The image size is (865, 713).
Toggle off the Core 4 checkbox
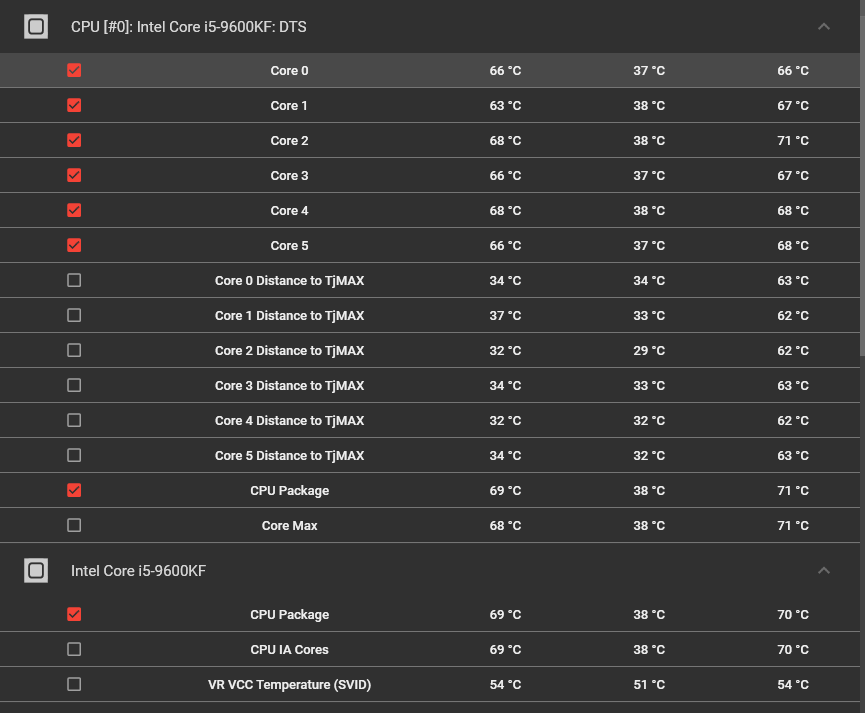74,211
